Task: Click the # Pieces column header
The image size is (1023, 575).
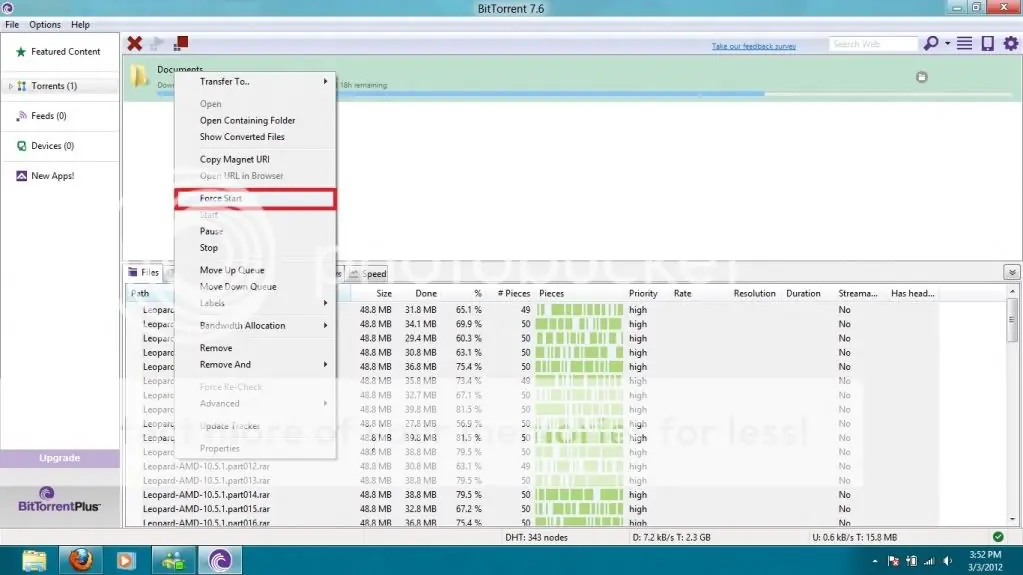Action: [513, 294]
